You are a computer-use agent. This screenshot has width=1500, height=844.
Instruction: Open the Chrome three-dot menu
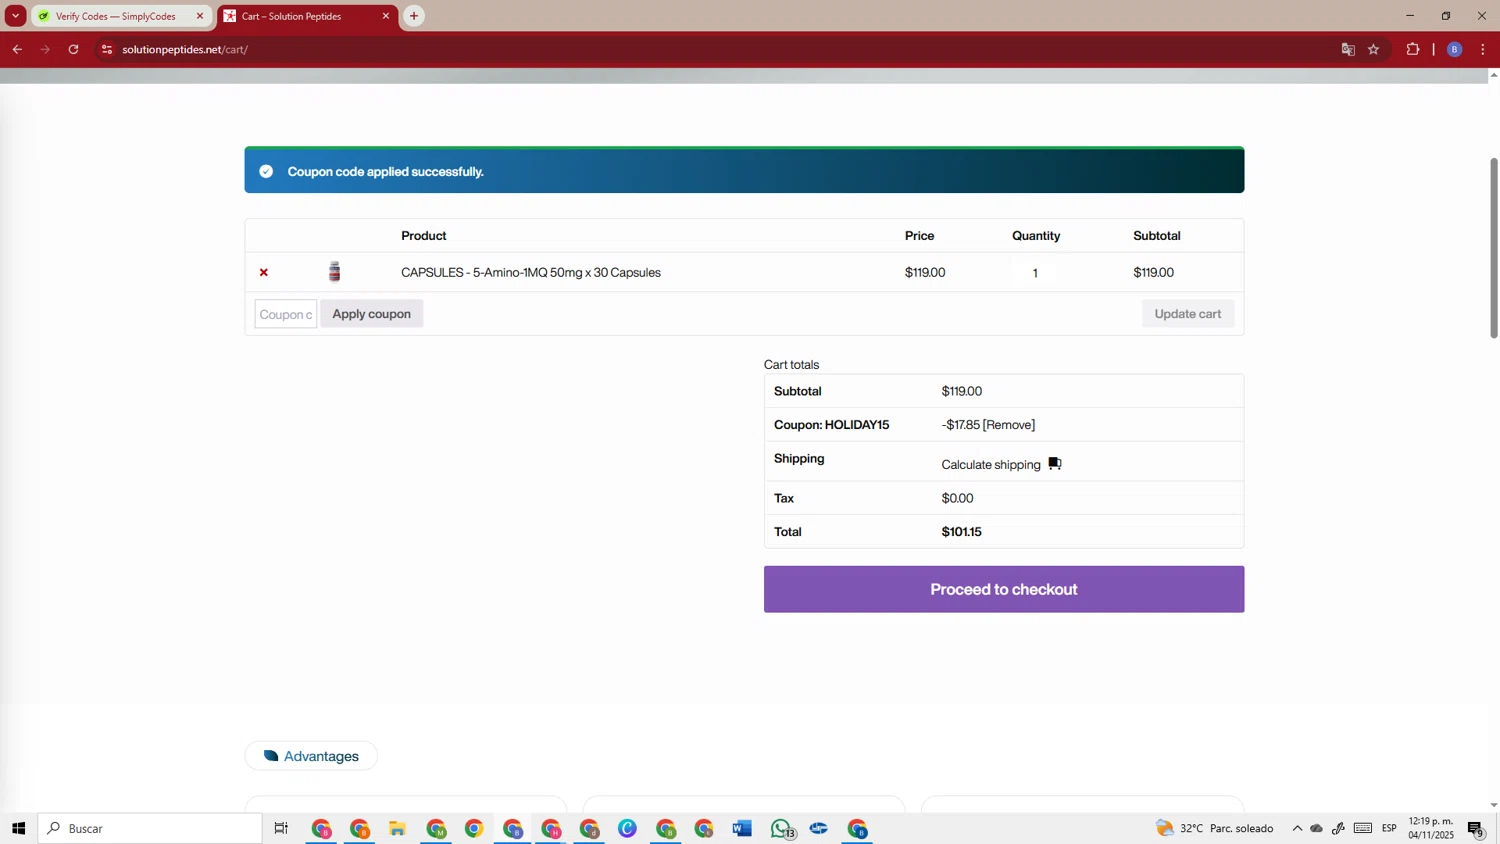point(1483,49)
